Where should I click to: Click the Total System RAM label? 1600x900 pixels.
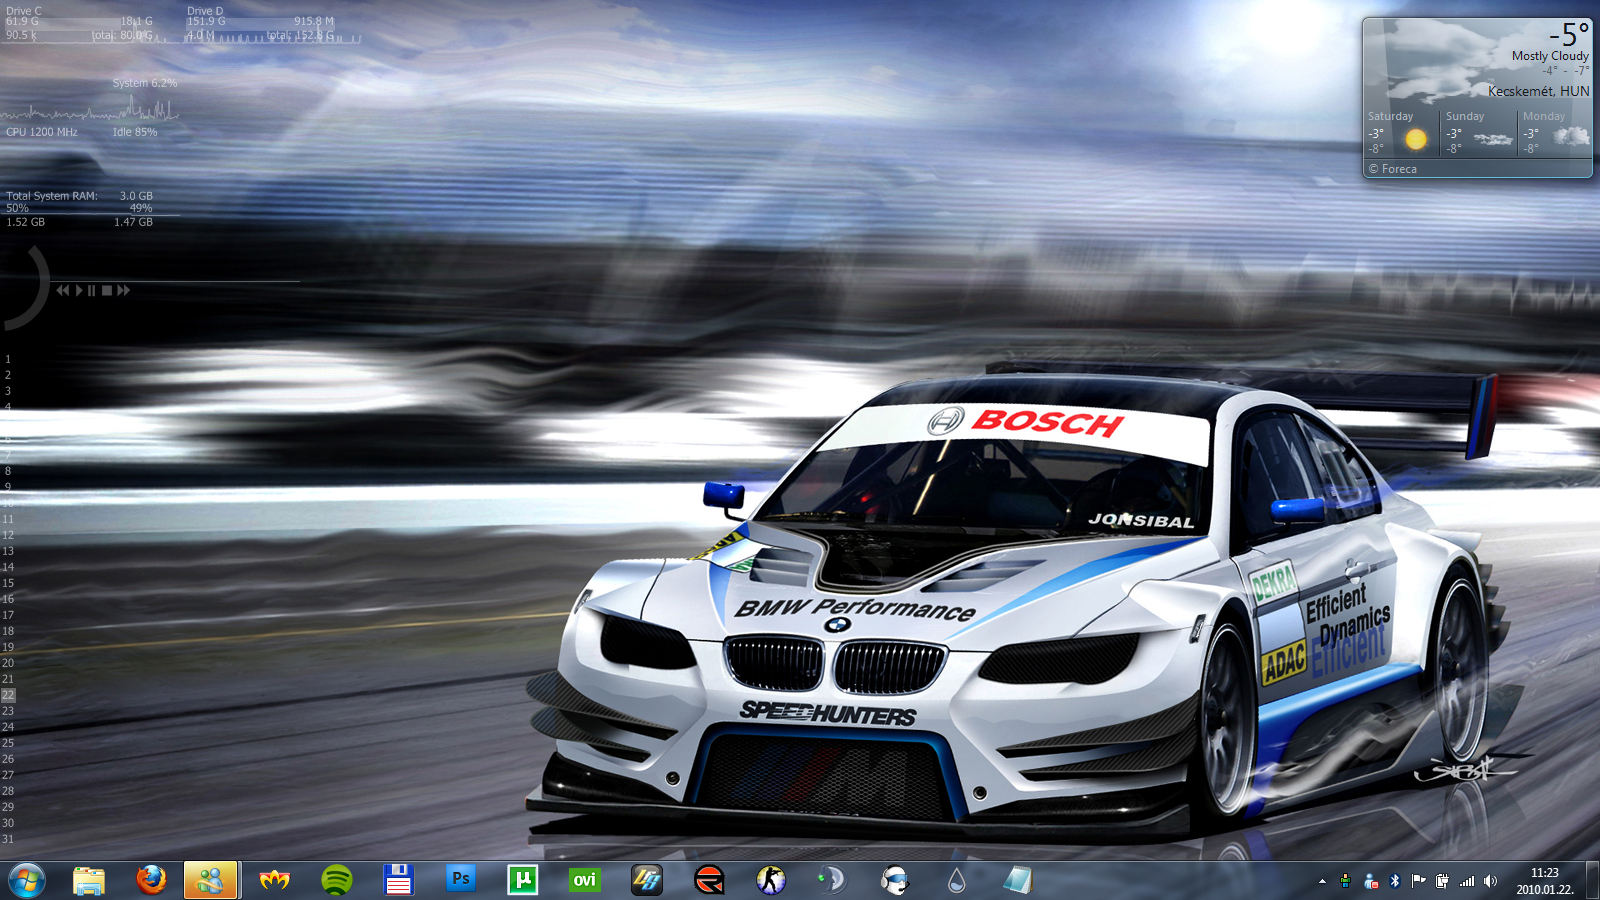click(x=52, y=196)
